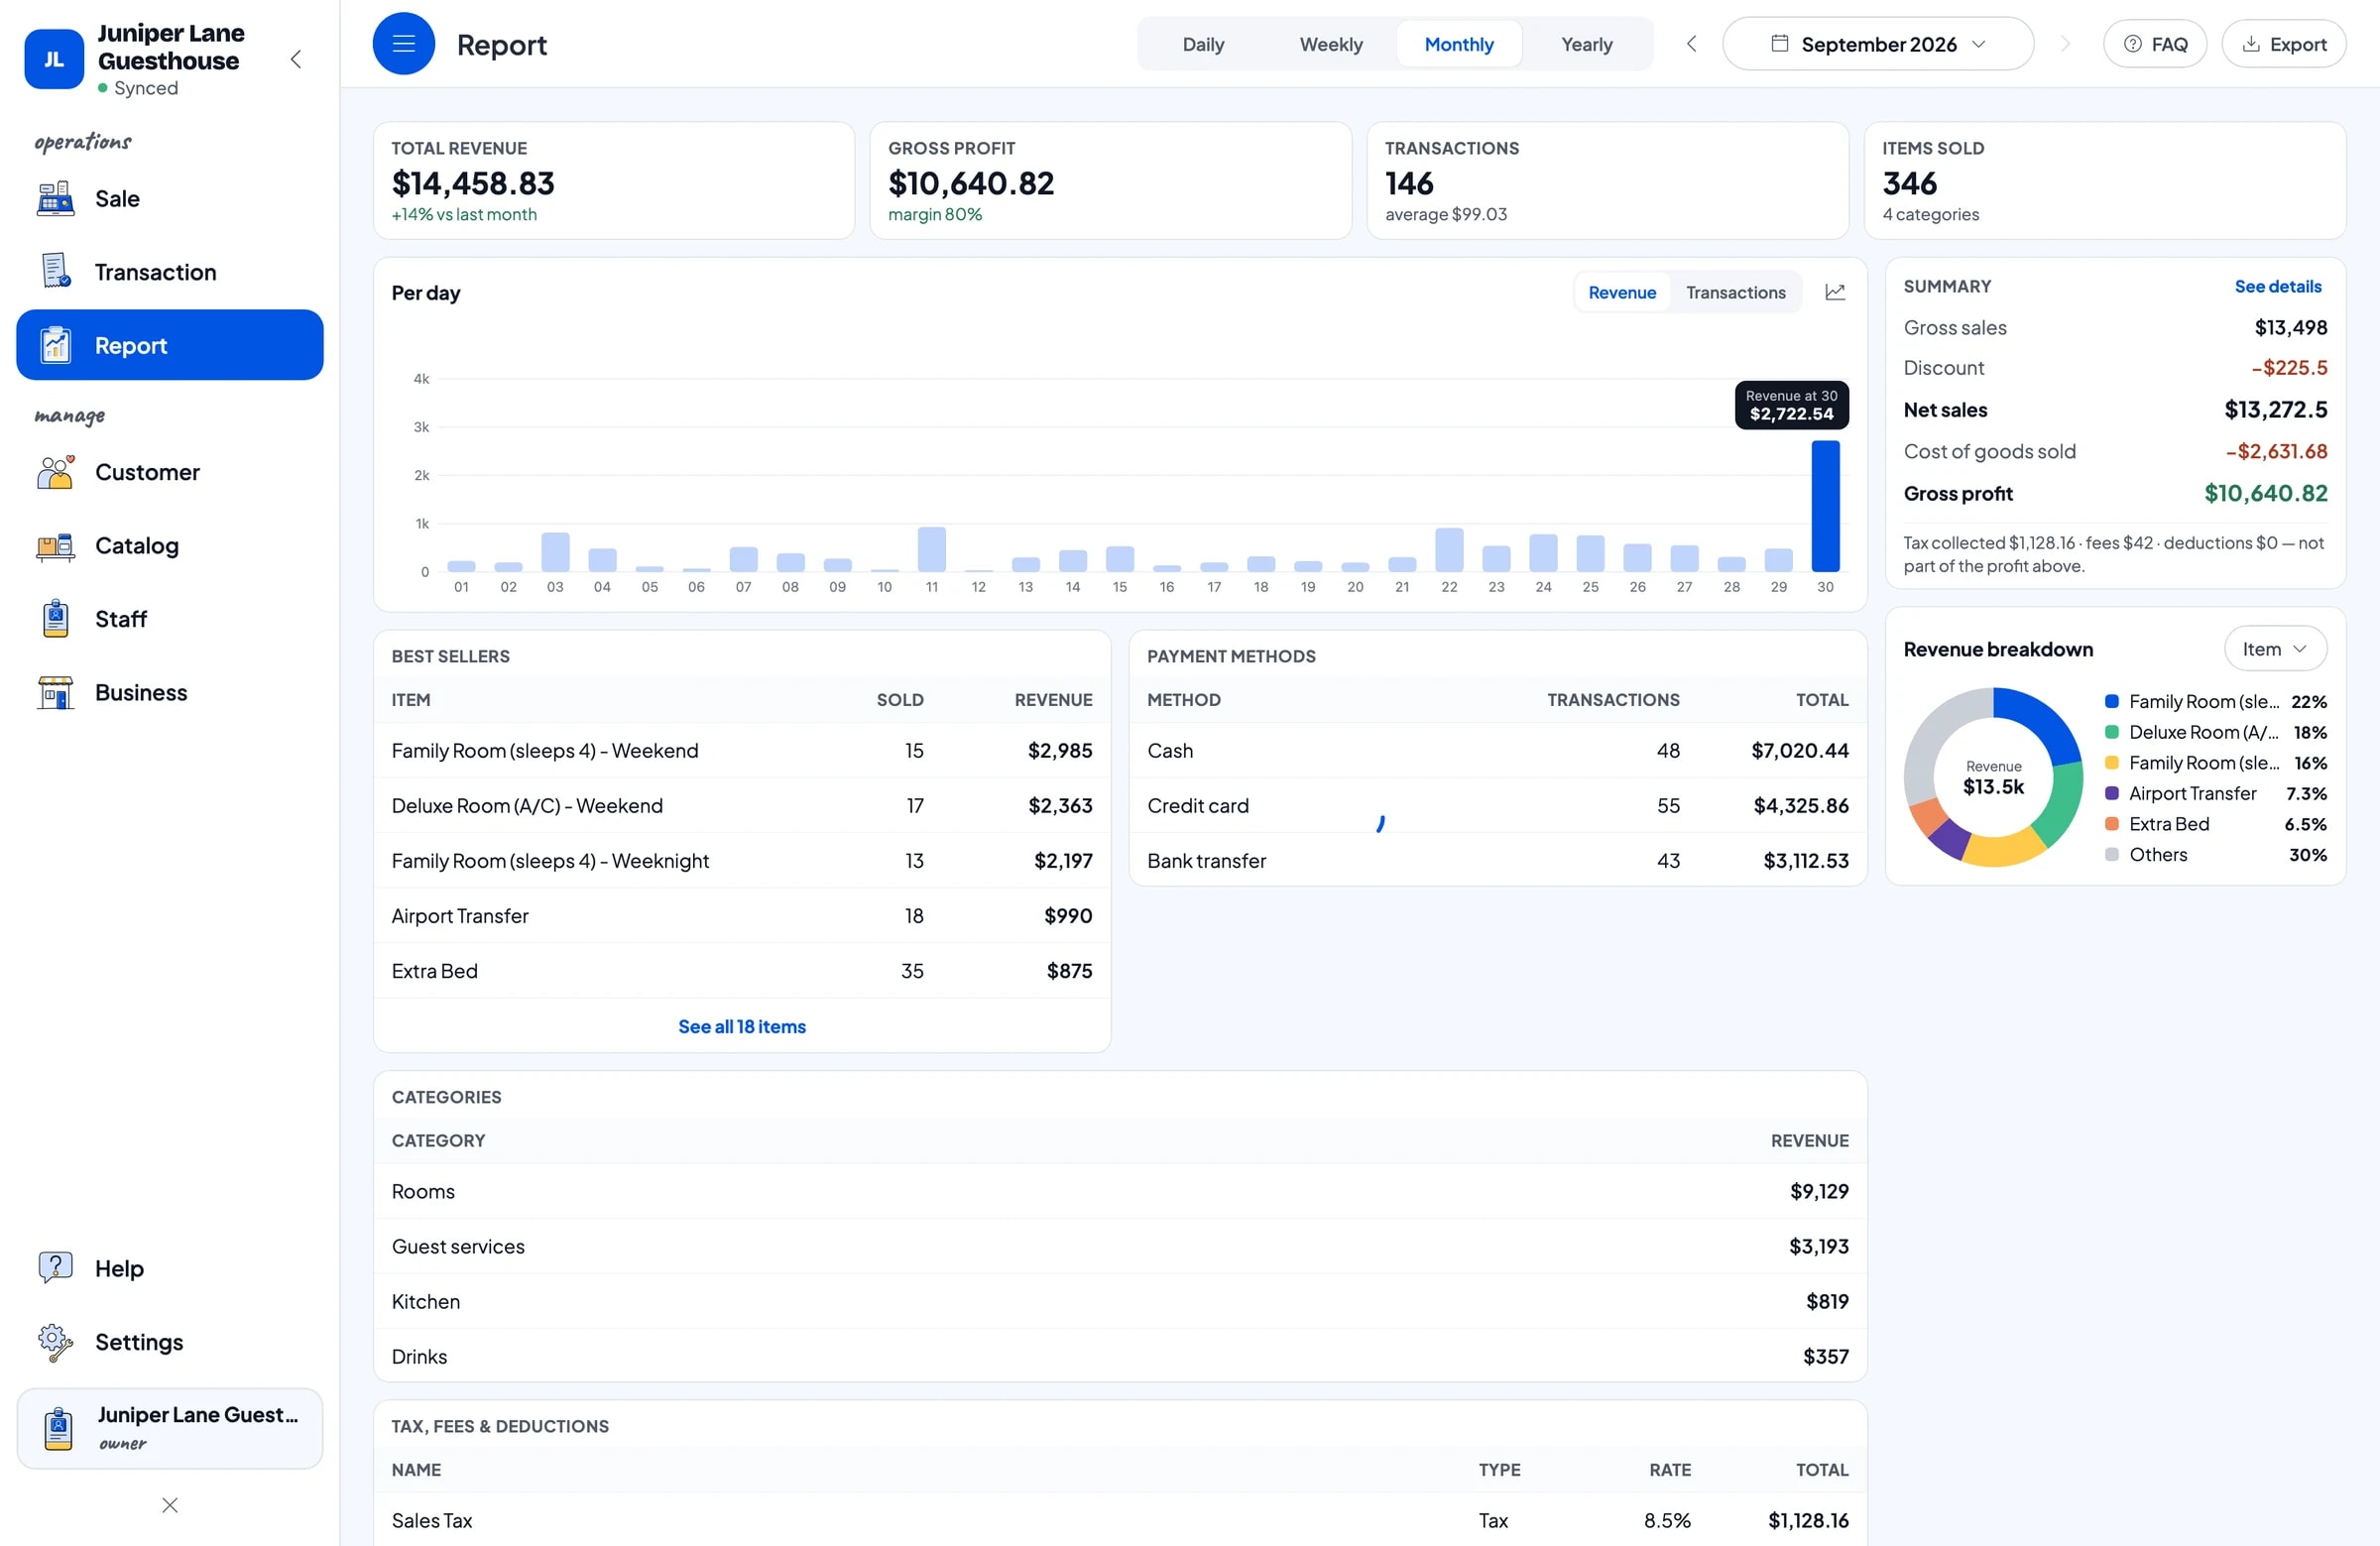Open See details in Summary
2380x1546 pixels.
click(2278, 286)
